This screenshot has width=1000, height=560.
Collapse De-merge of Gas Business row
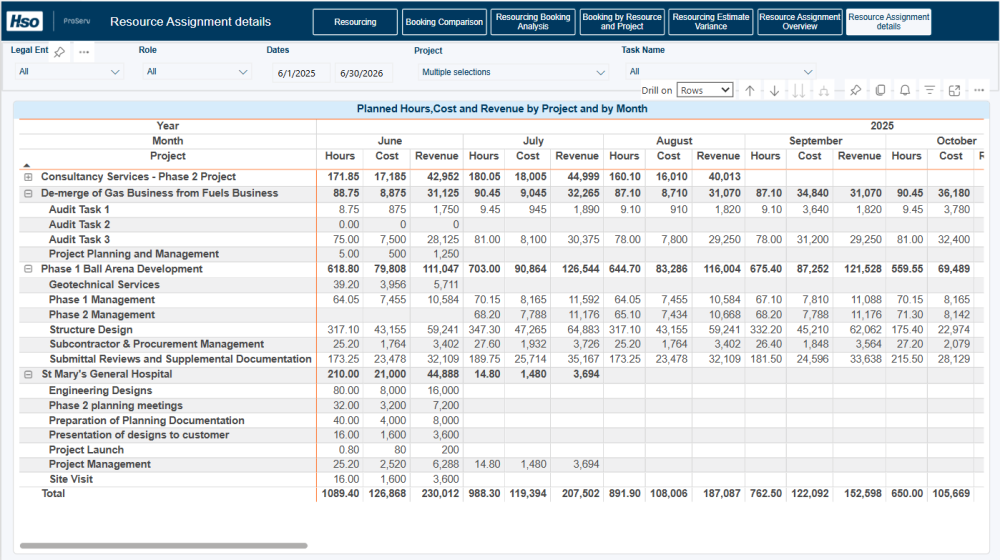(28, 193)
